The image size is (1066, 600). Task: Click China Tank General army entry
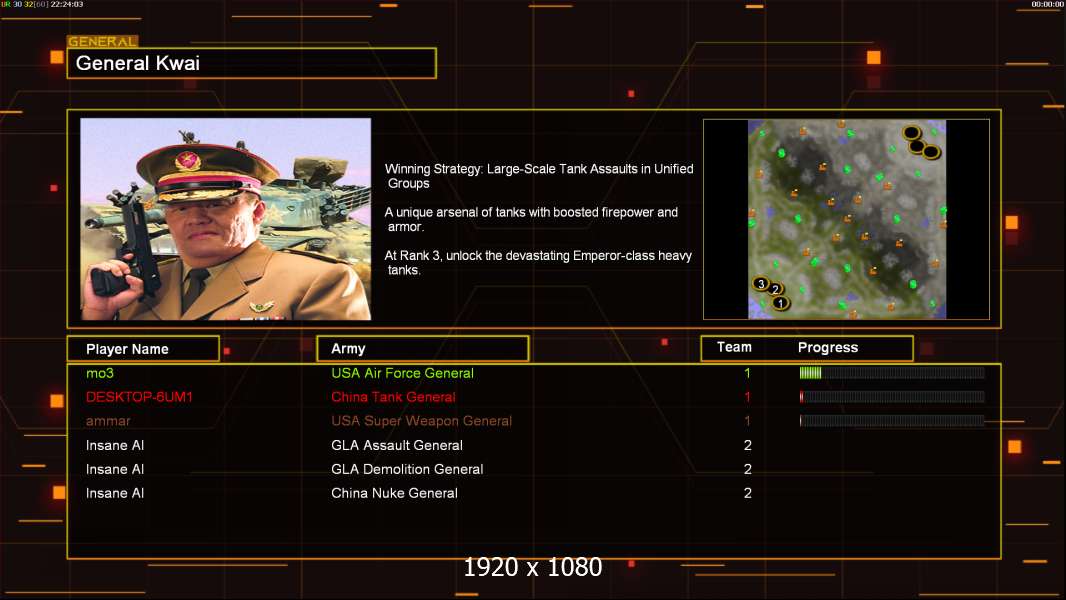394,397
